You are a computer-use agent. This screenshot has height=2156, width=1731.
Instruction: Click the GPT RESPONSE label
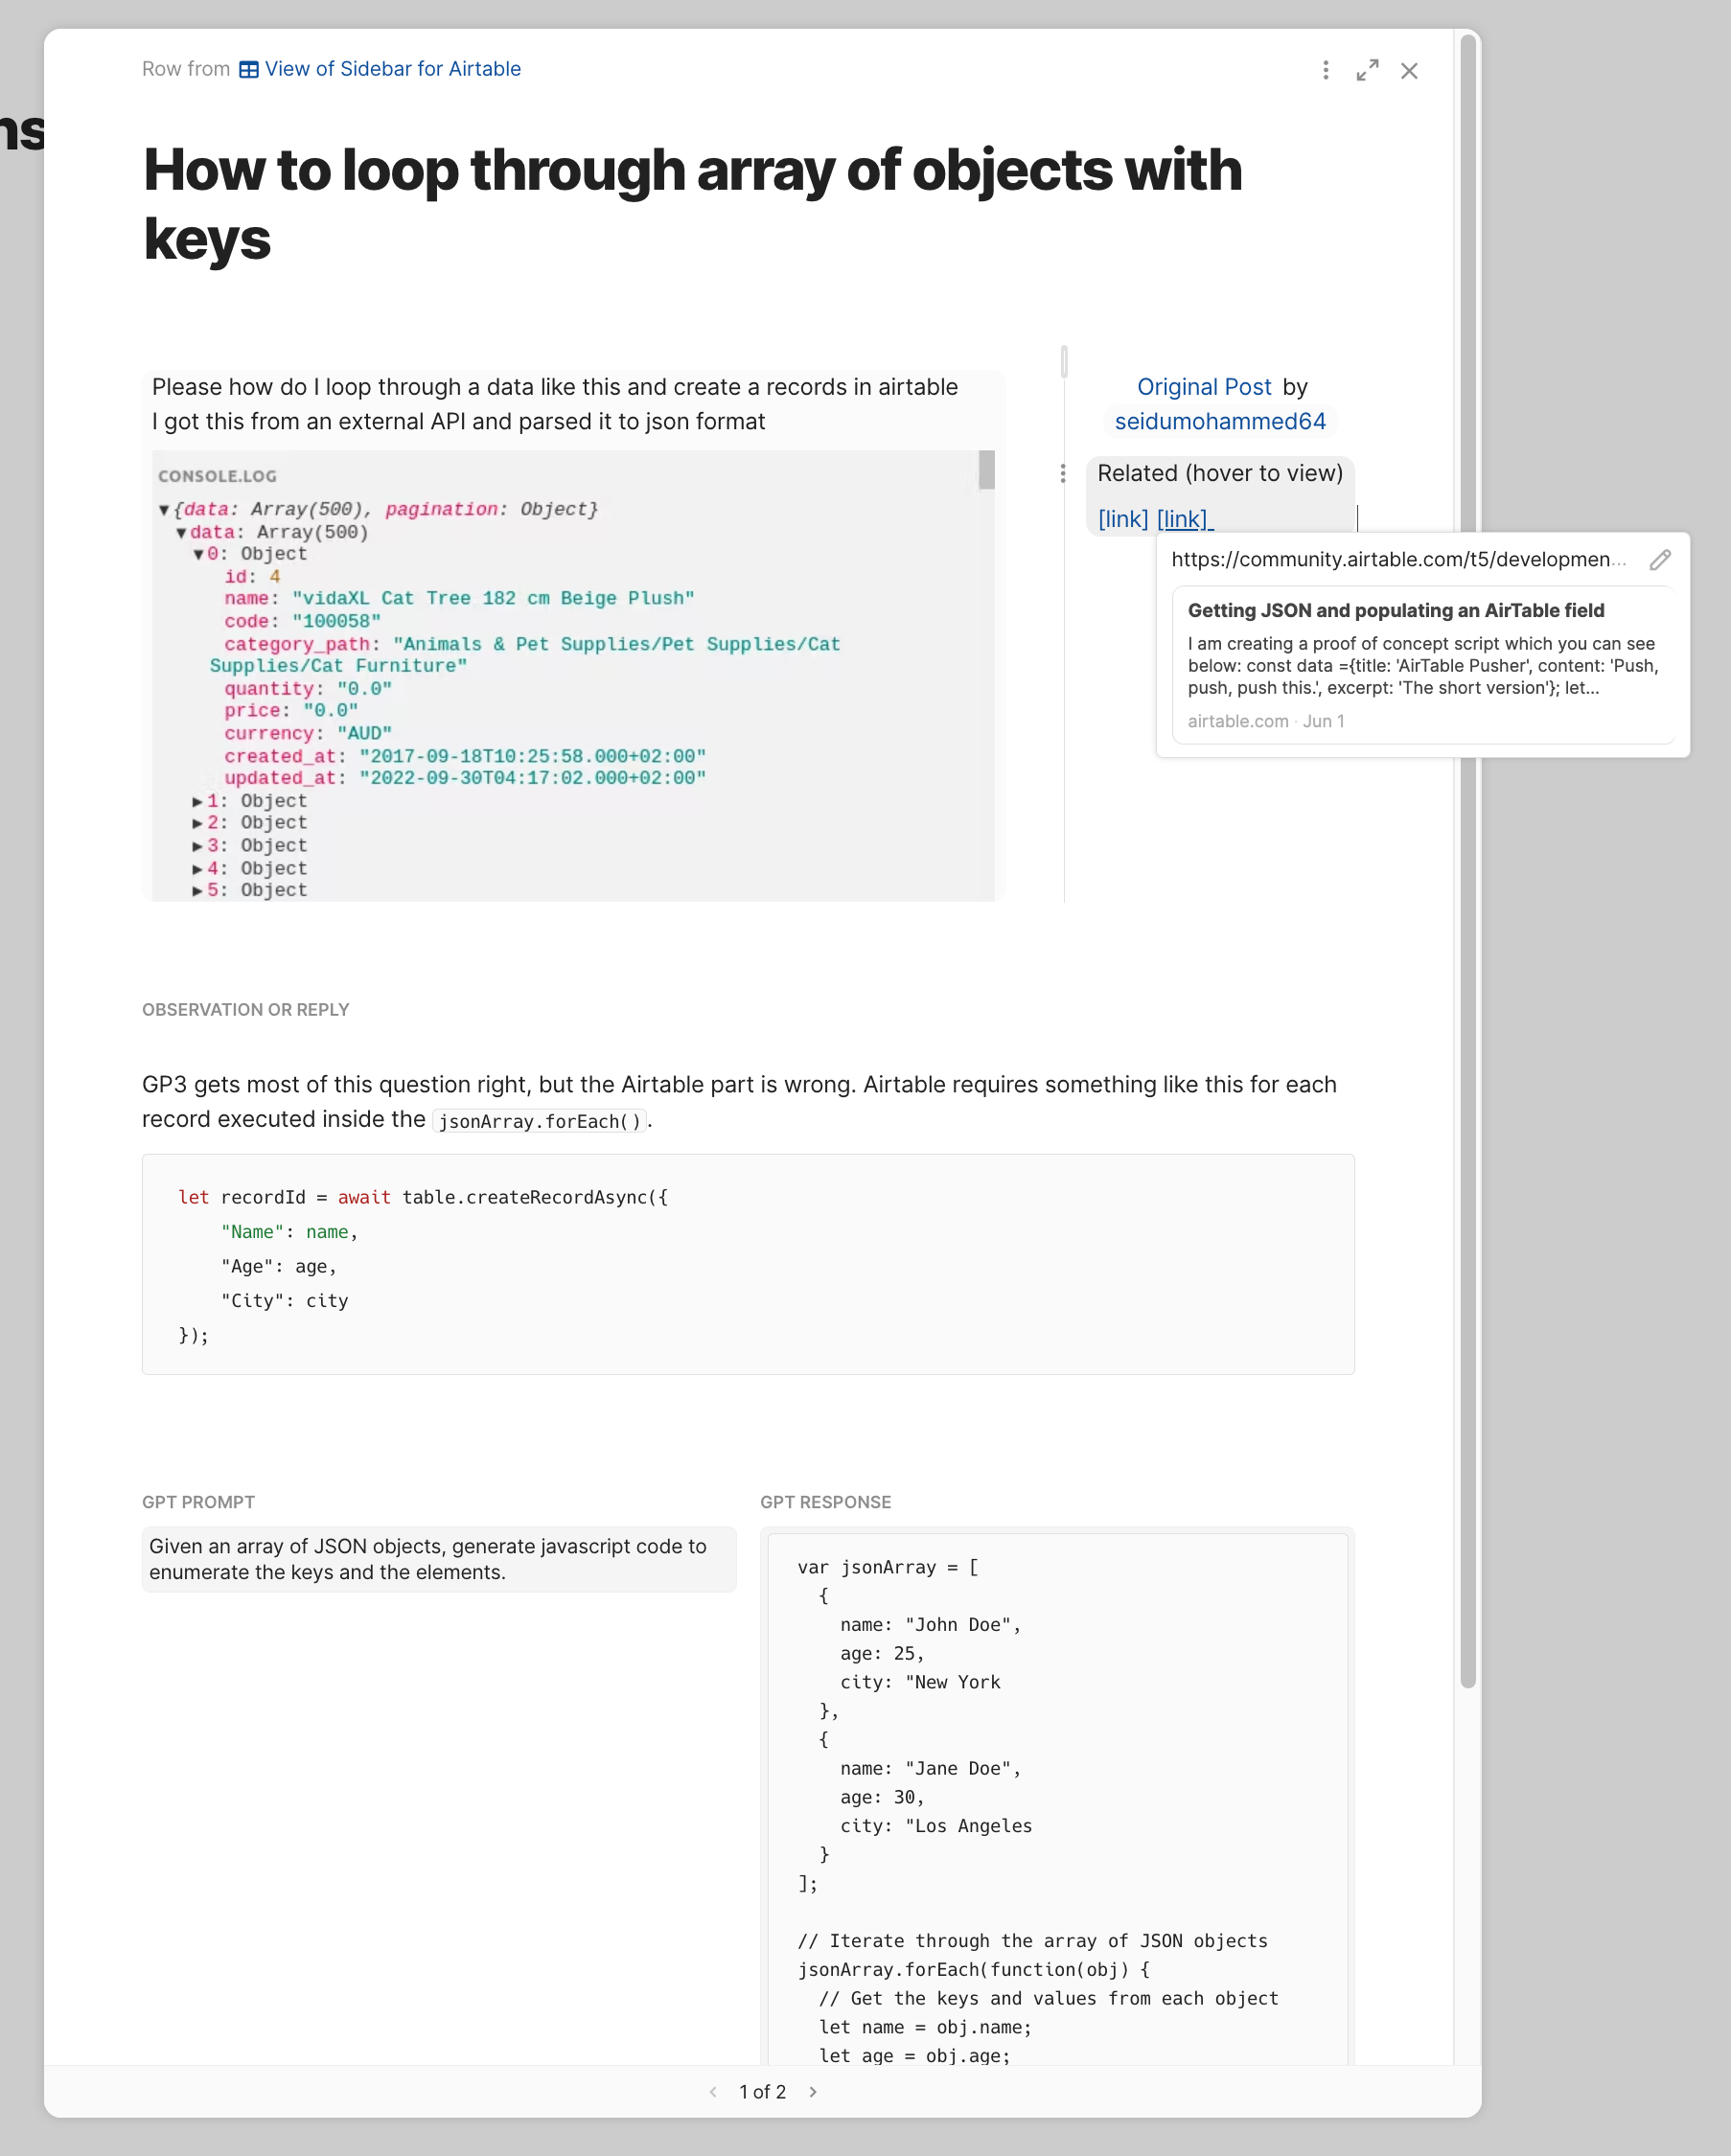[x=825, y=1502]
